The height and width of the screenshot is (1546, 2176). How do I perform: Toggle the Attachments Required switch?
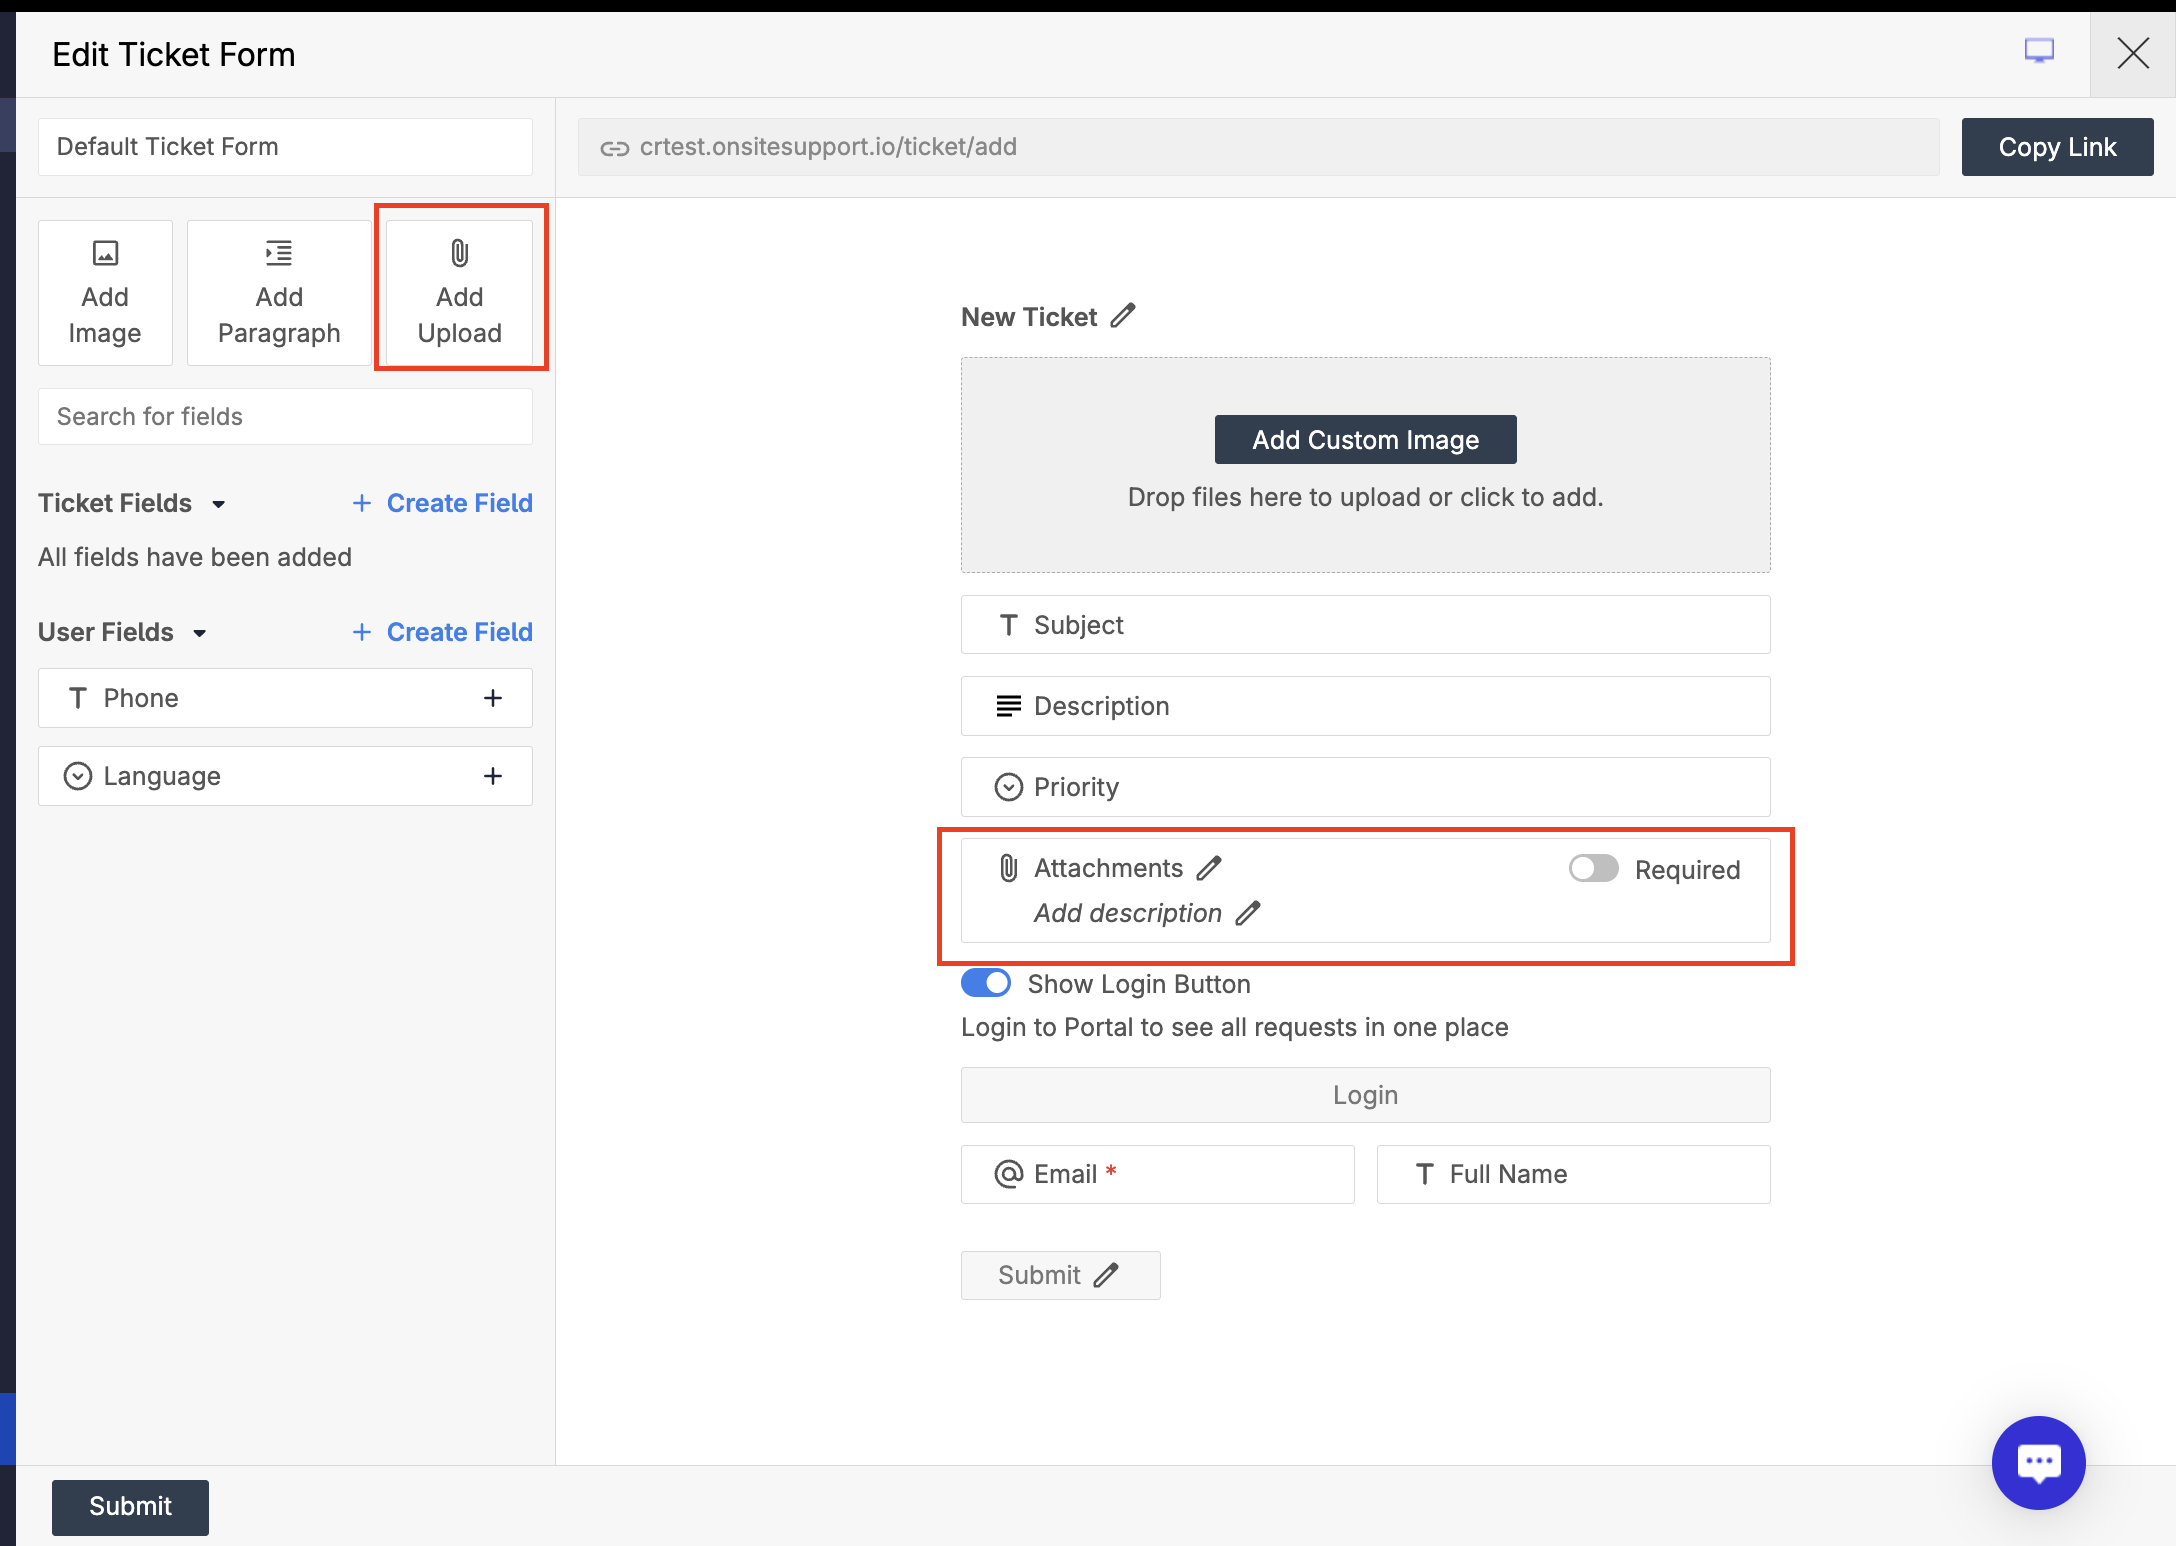click(x=1593, y=868)
